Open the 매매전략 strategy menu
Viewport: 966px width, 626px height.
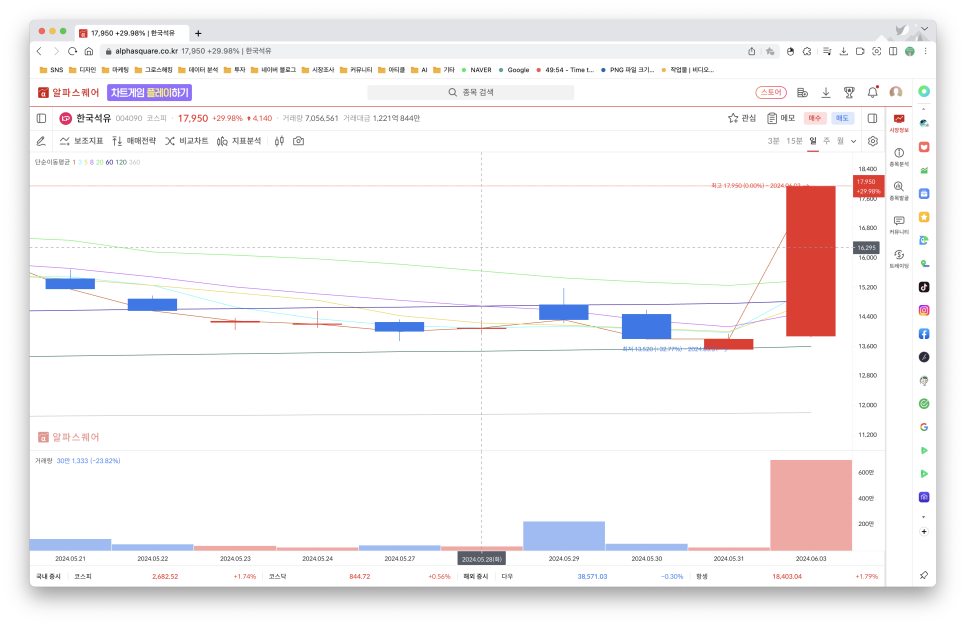(134, 141)
